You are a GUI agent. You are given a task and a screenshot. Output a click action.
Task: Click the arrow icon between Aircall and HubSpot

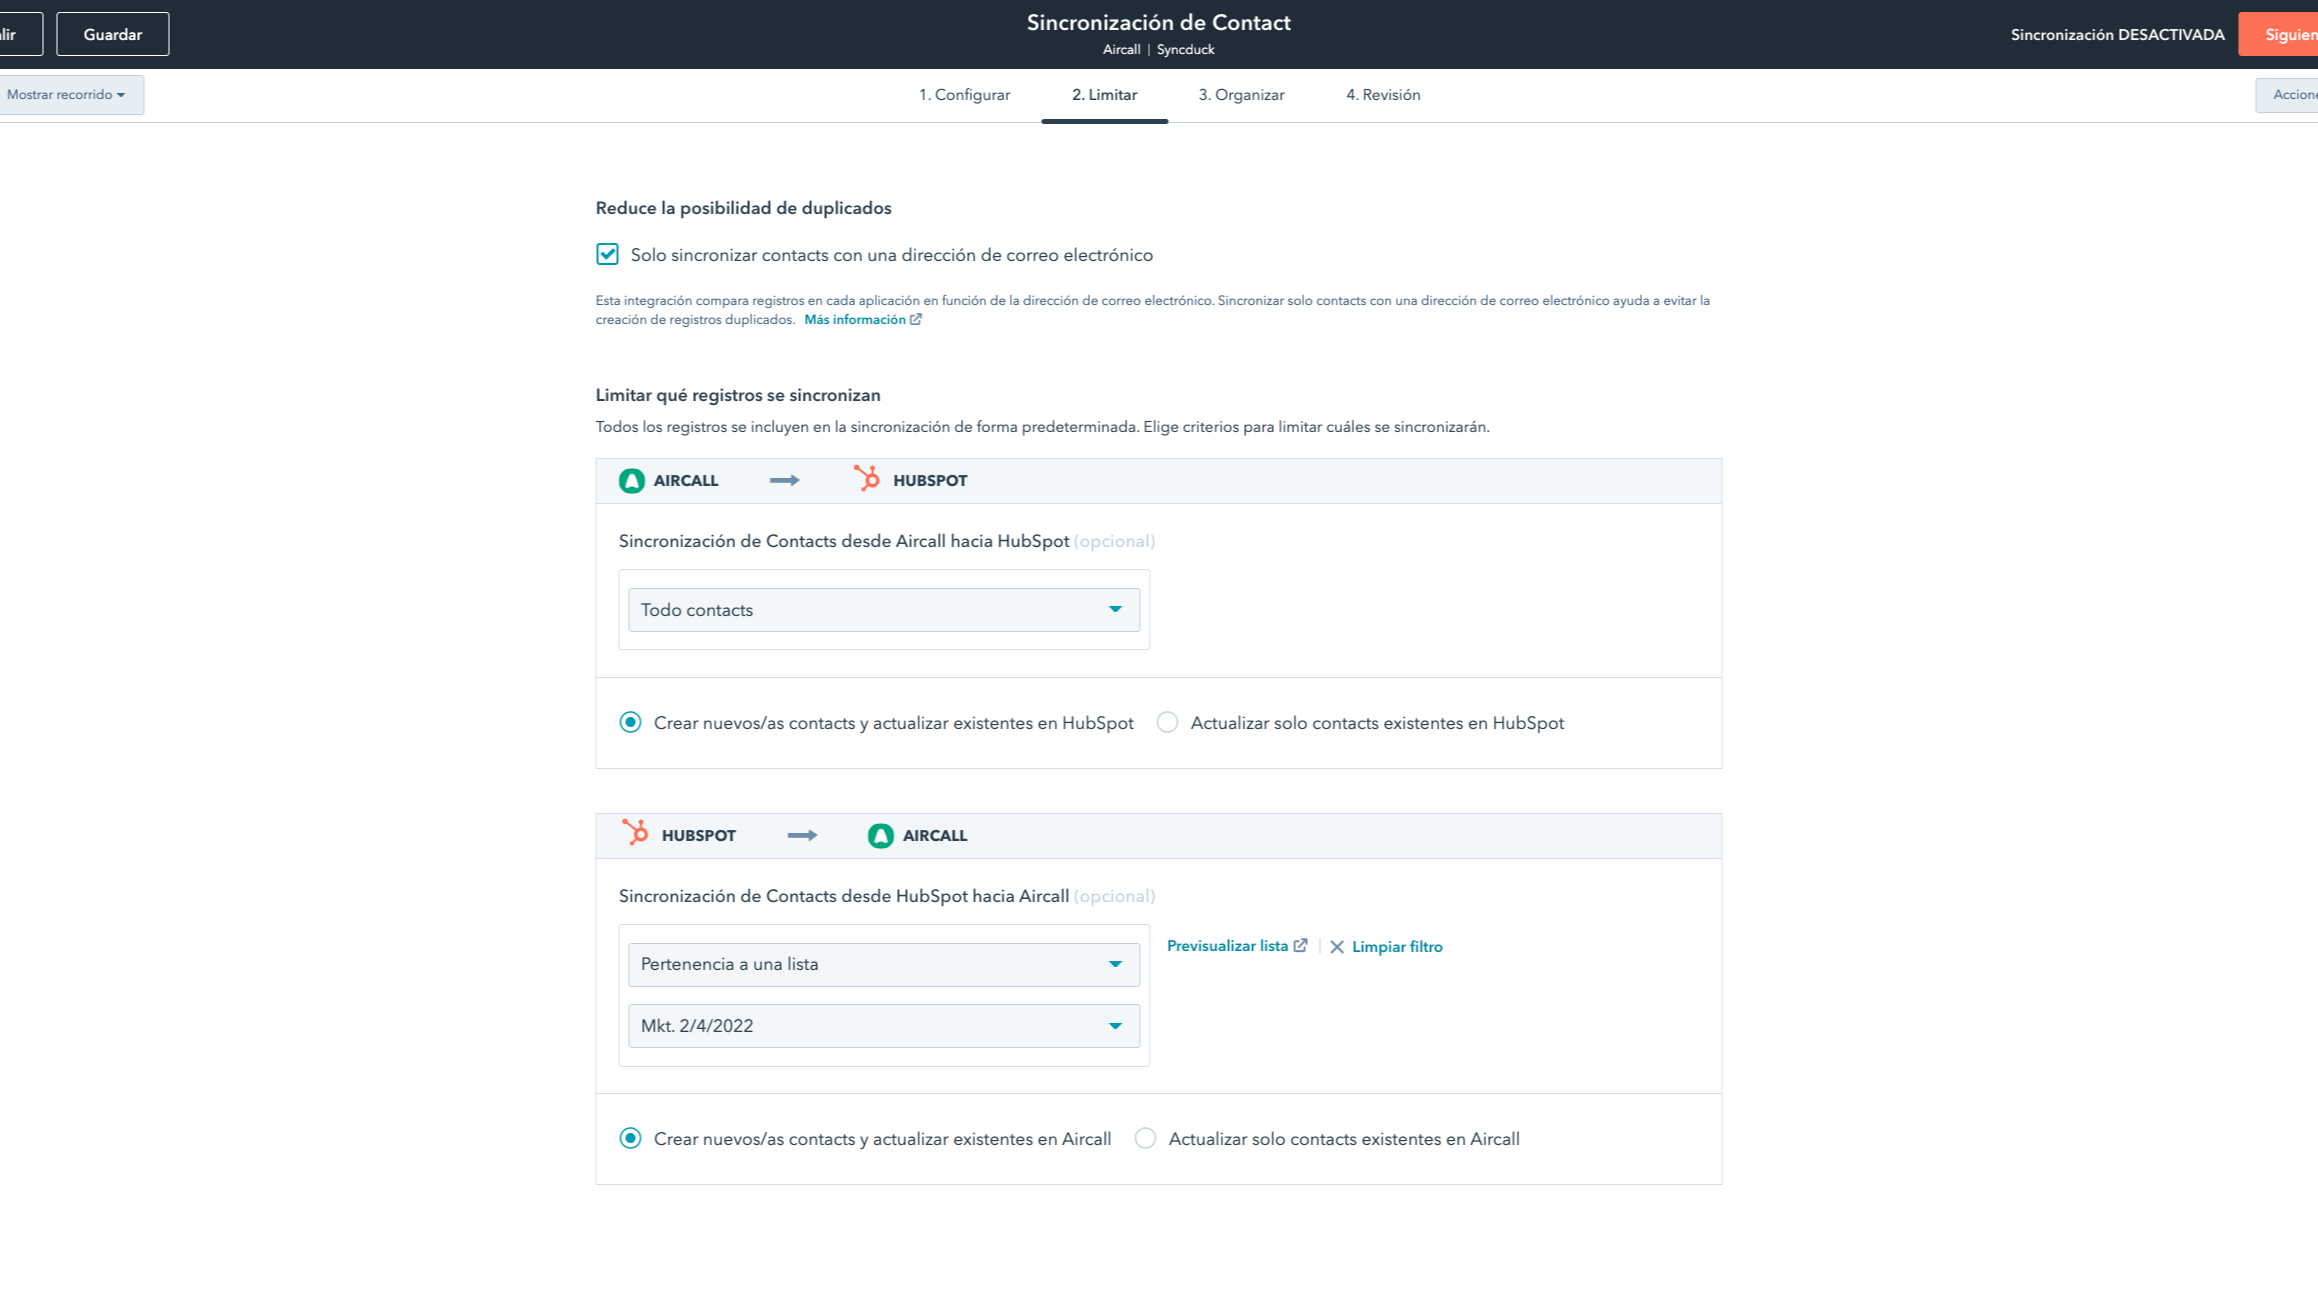pyautogui.click(x=785, y=480)
